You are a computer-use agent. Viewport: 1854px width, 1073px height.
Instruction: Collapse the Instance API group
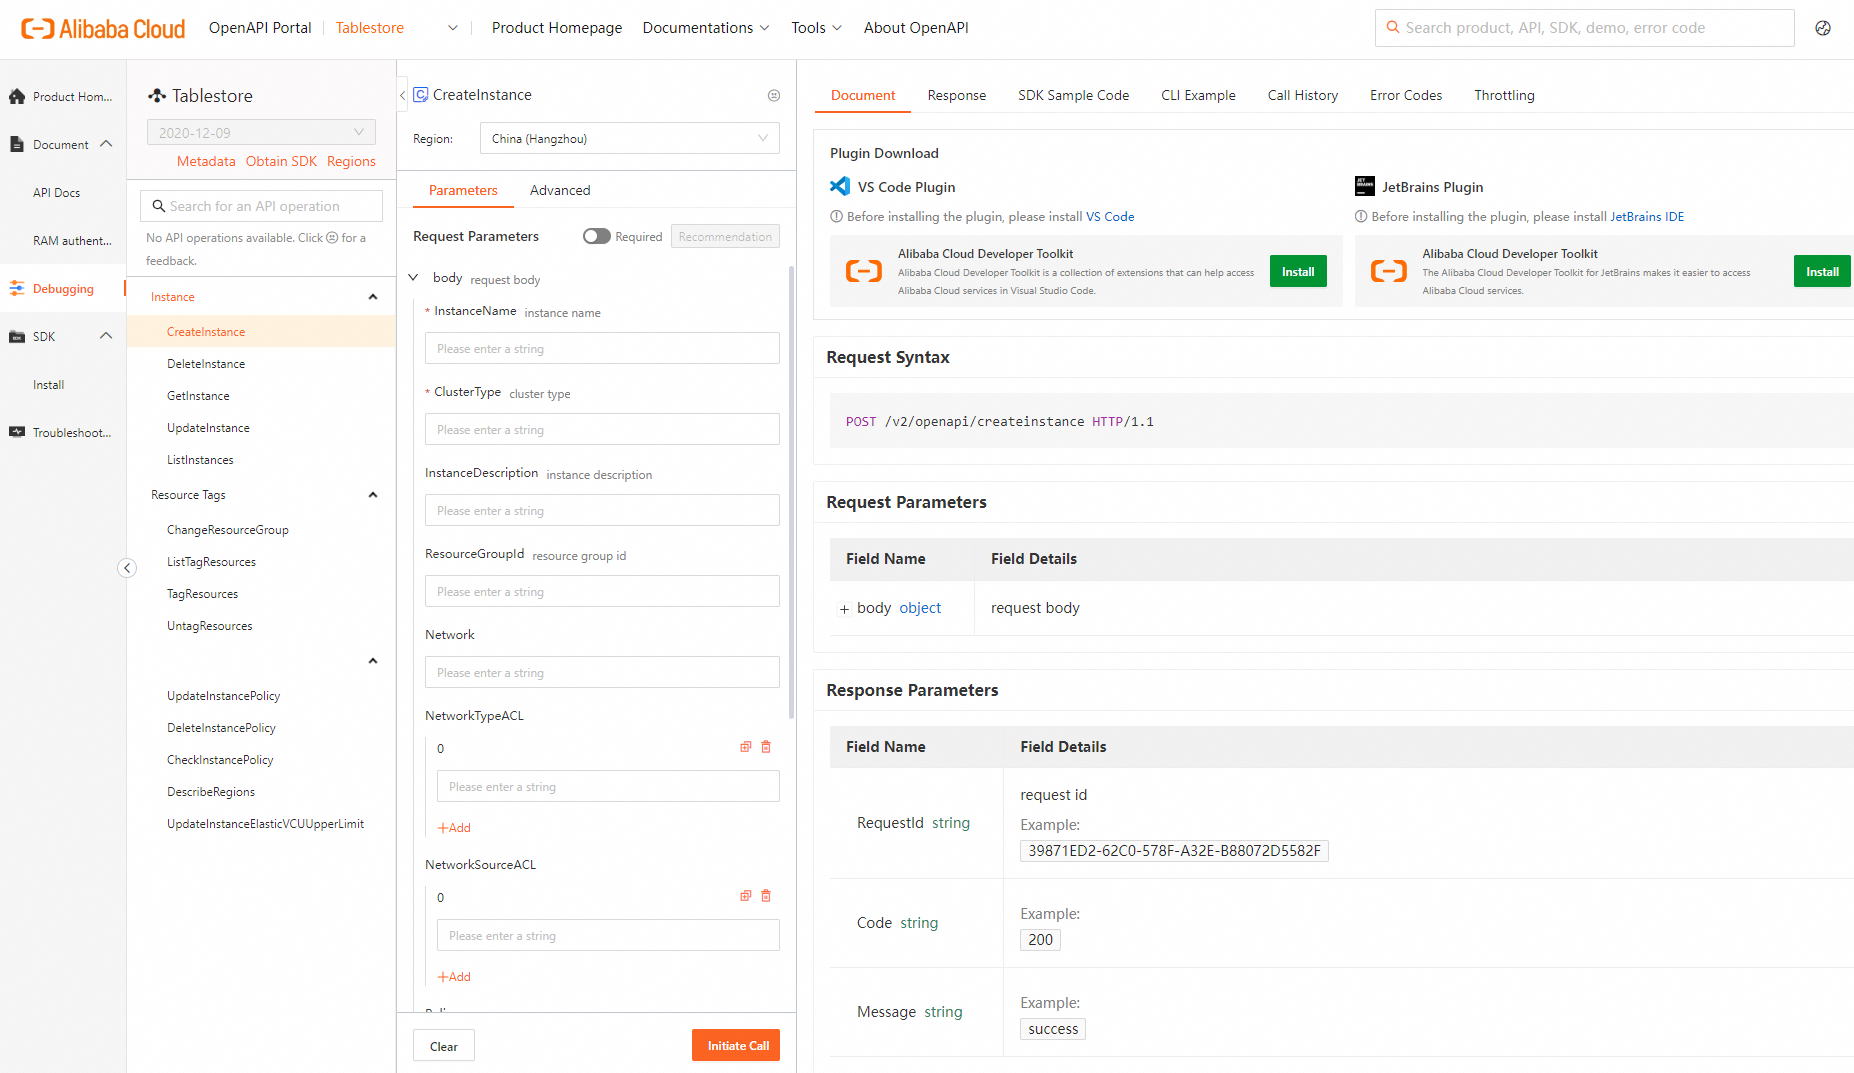[x=373, y=297]
